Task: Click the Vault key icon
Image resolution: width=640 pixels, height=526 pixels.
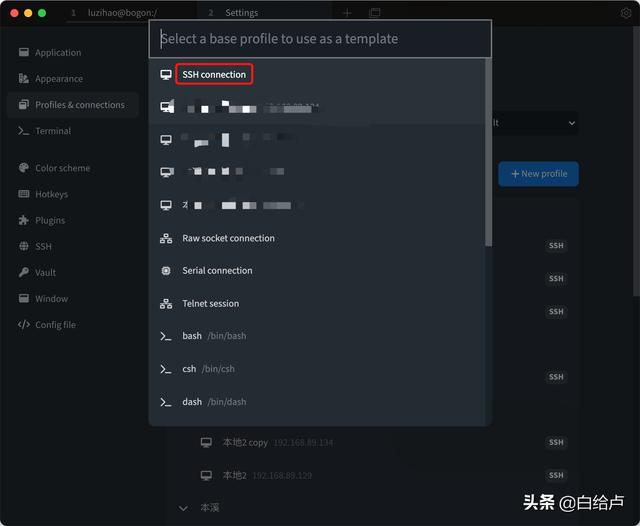Action: [24, 272]
